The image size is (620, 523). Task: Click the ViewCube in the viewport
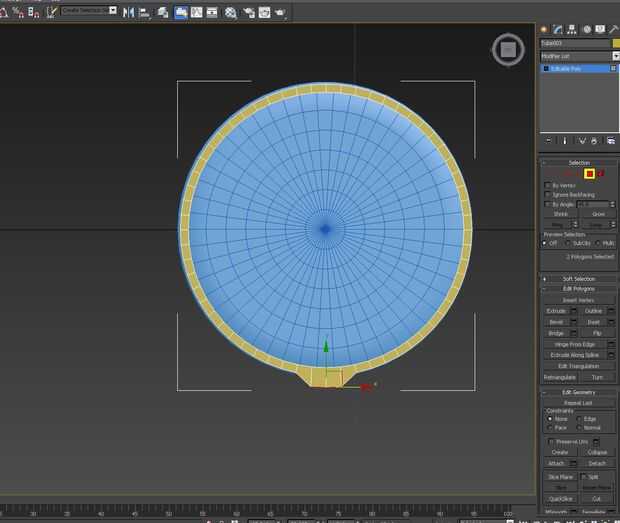(507, 49)
